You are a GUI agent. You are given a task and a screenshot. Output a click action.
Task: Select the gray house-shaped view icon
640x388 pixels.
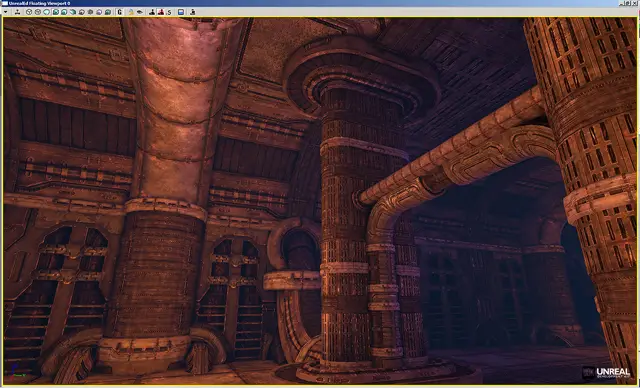82,12
